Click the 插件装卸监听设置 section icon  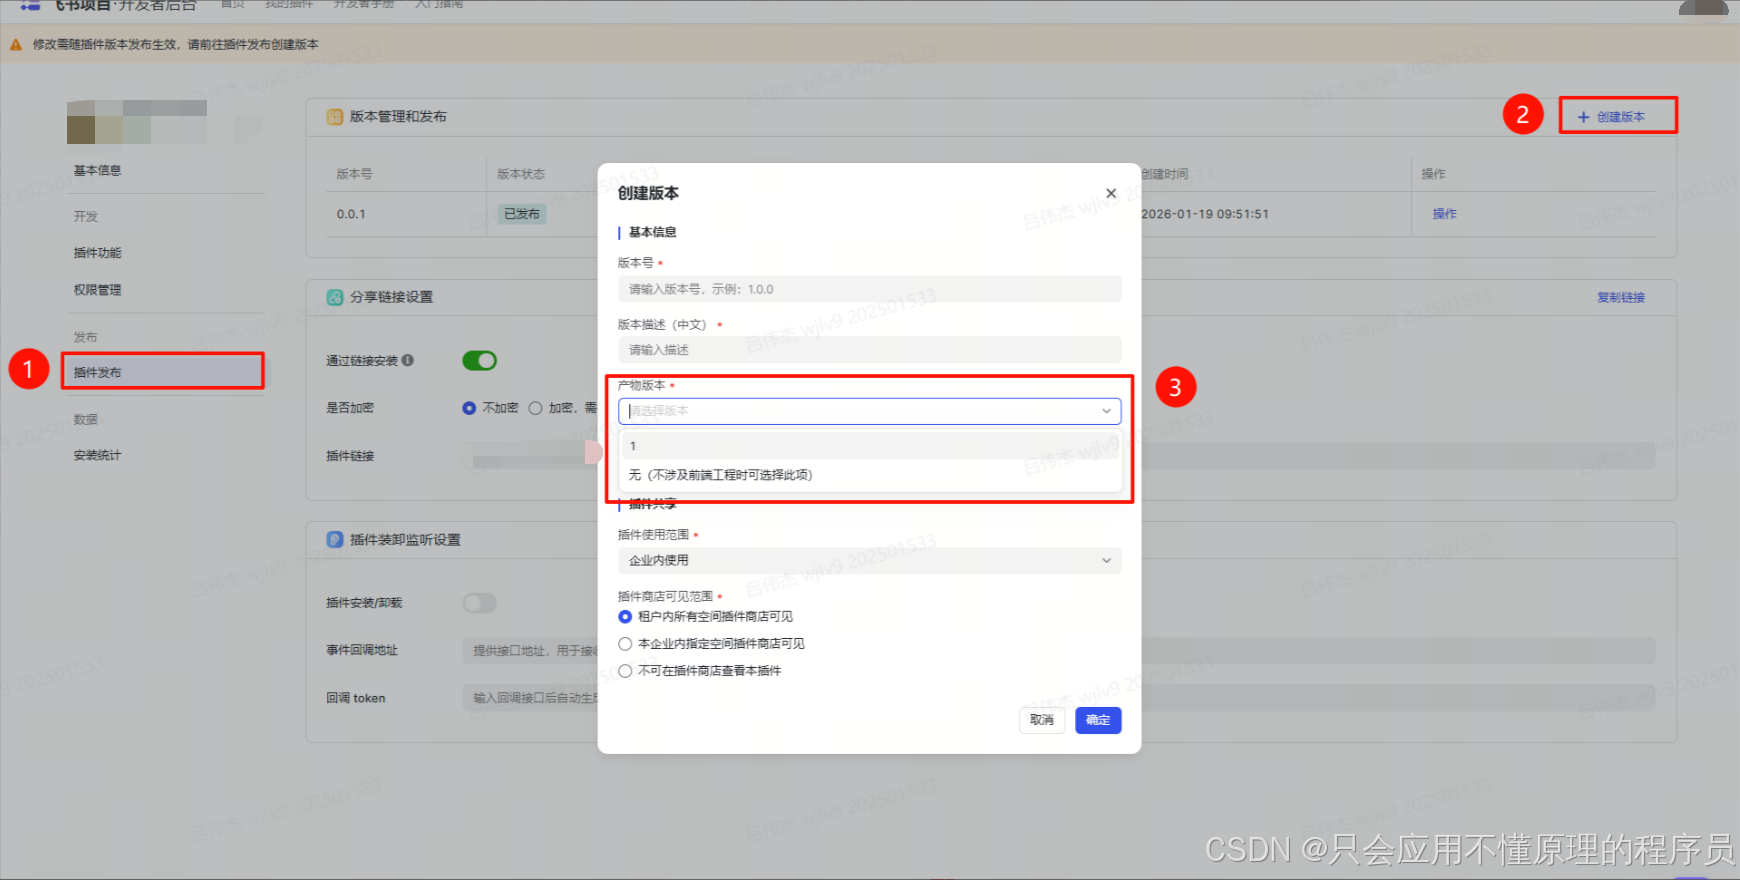[335, 539]
